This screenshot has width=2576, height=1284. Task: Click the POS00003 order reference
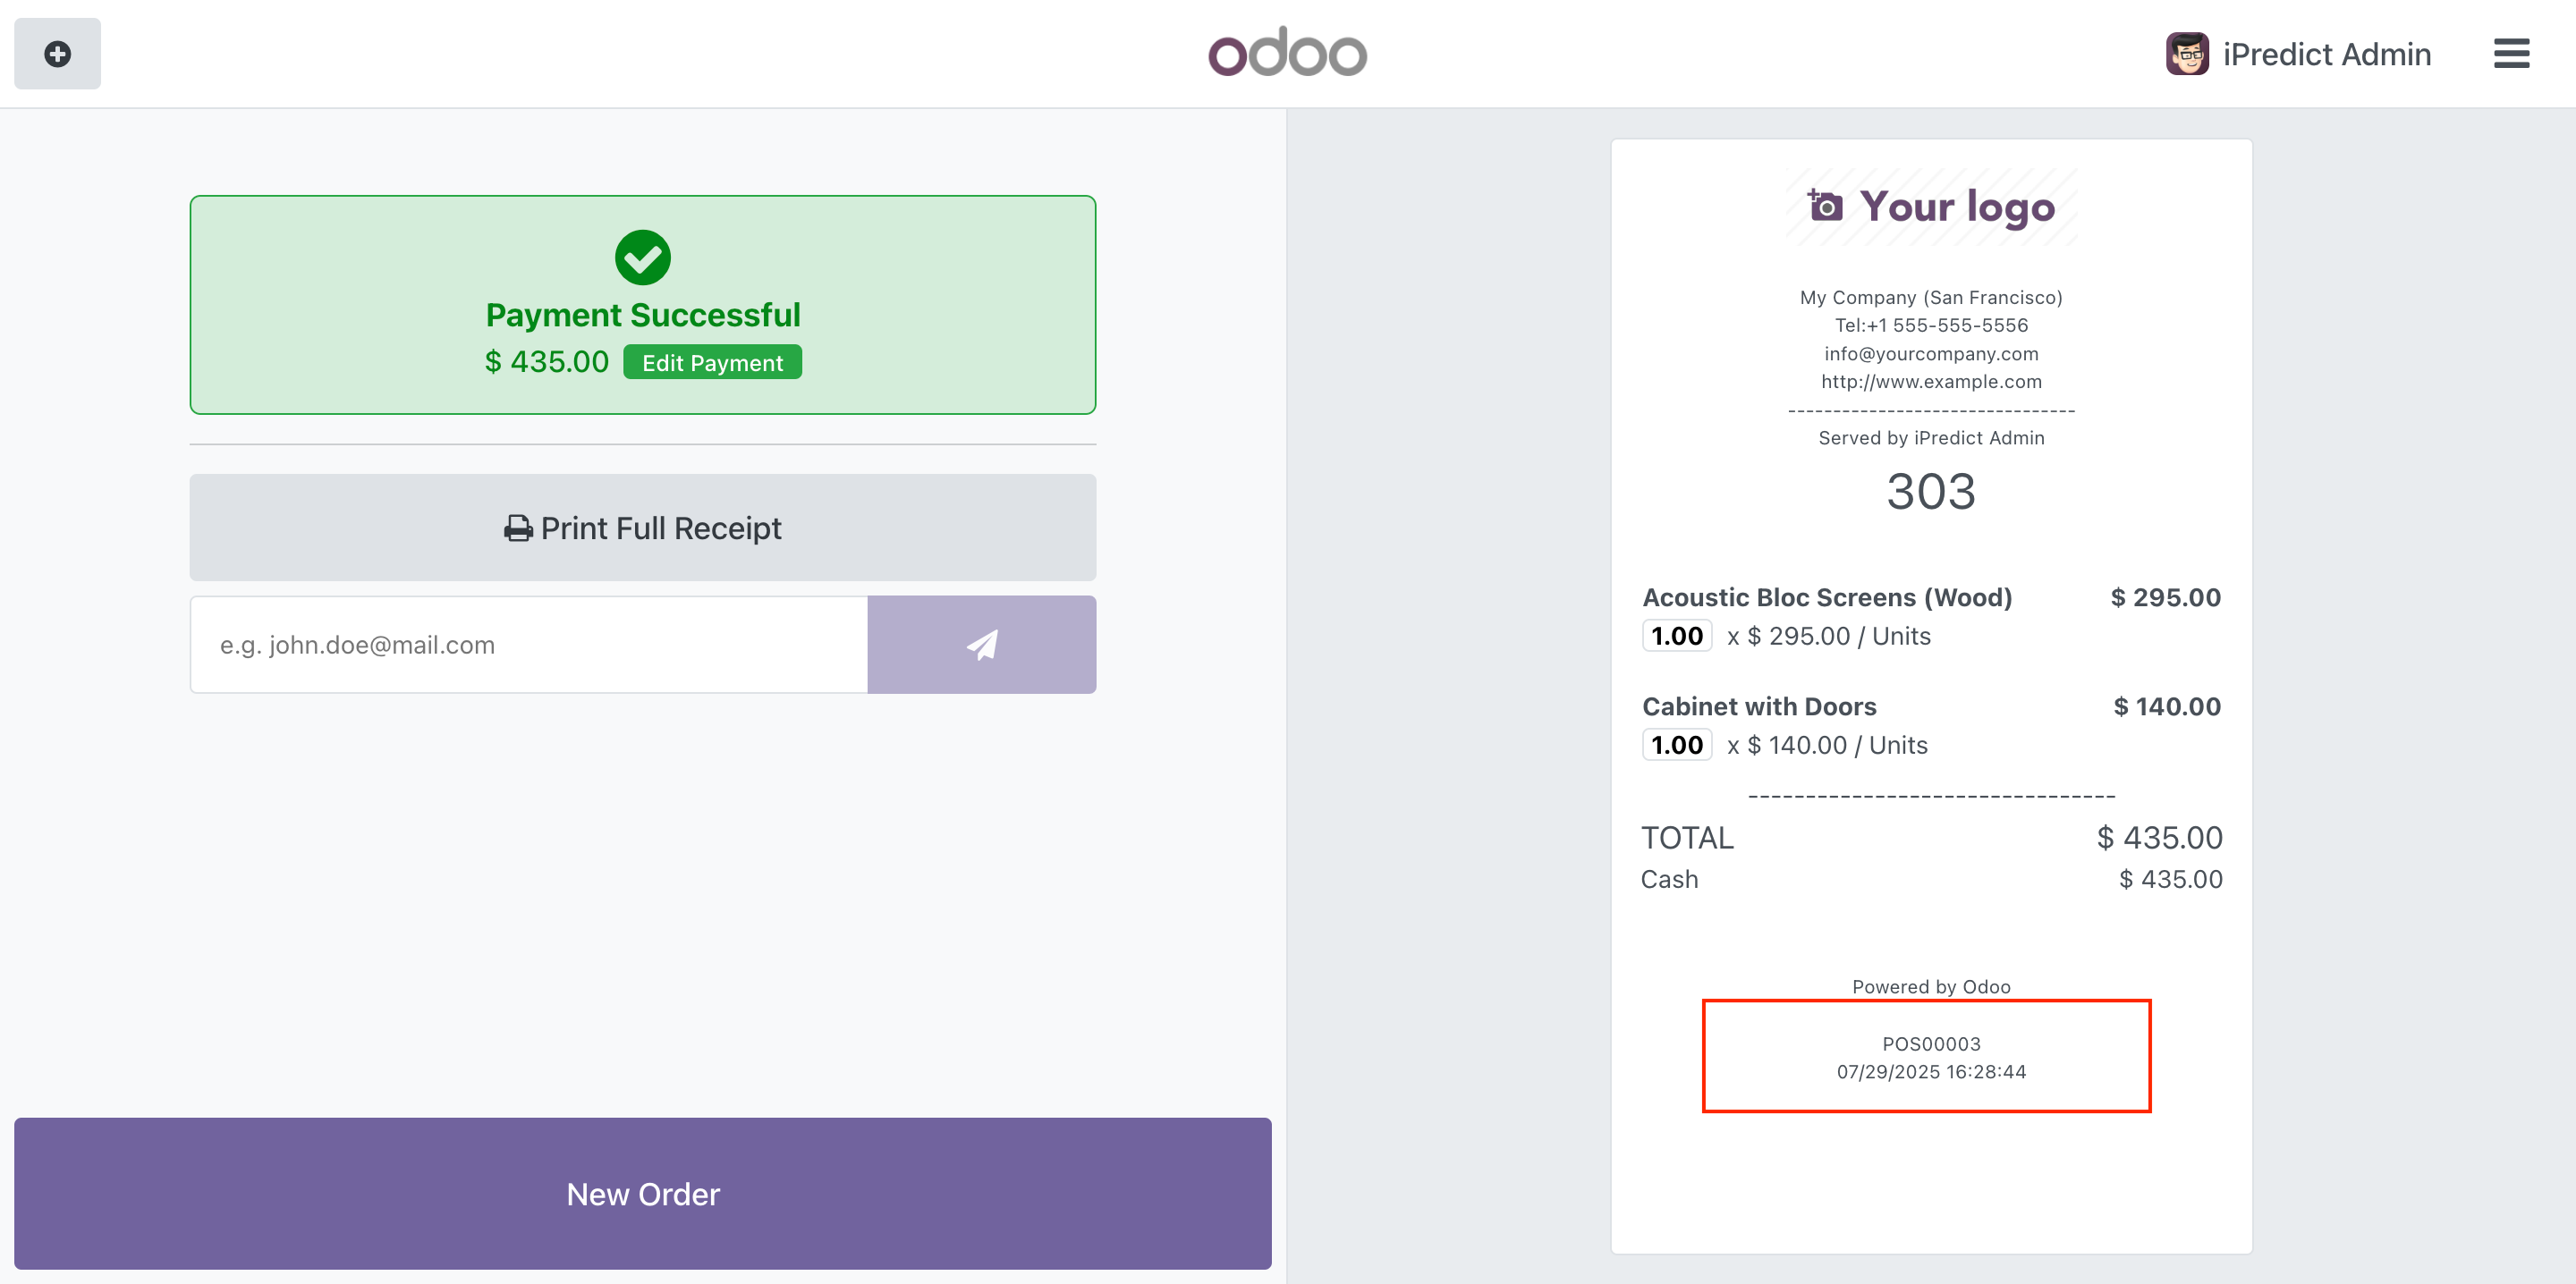click(x=1930, y=1044)
